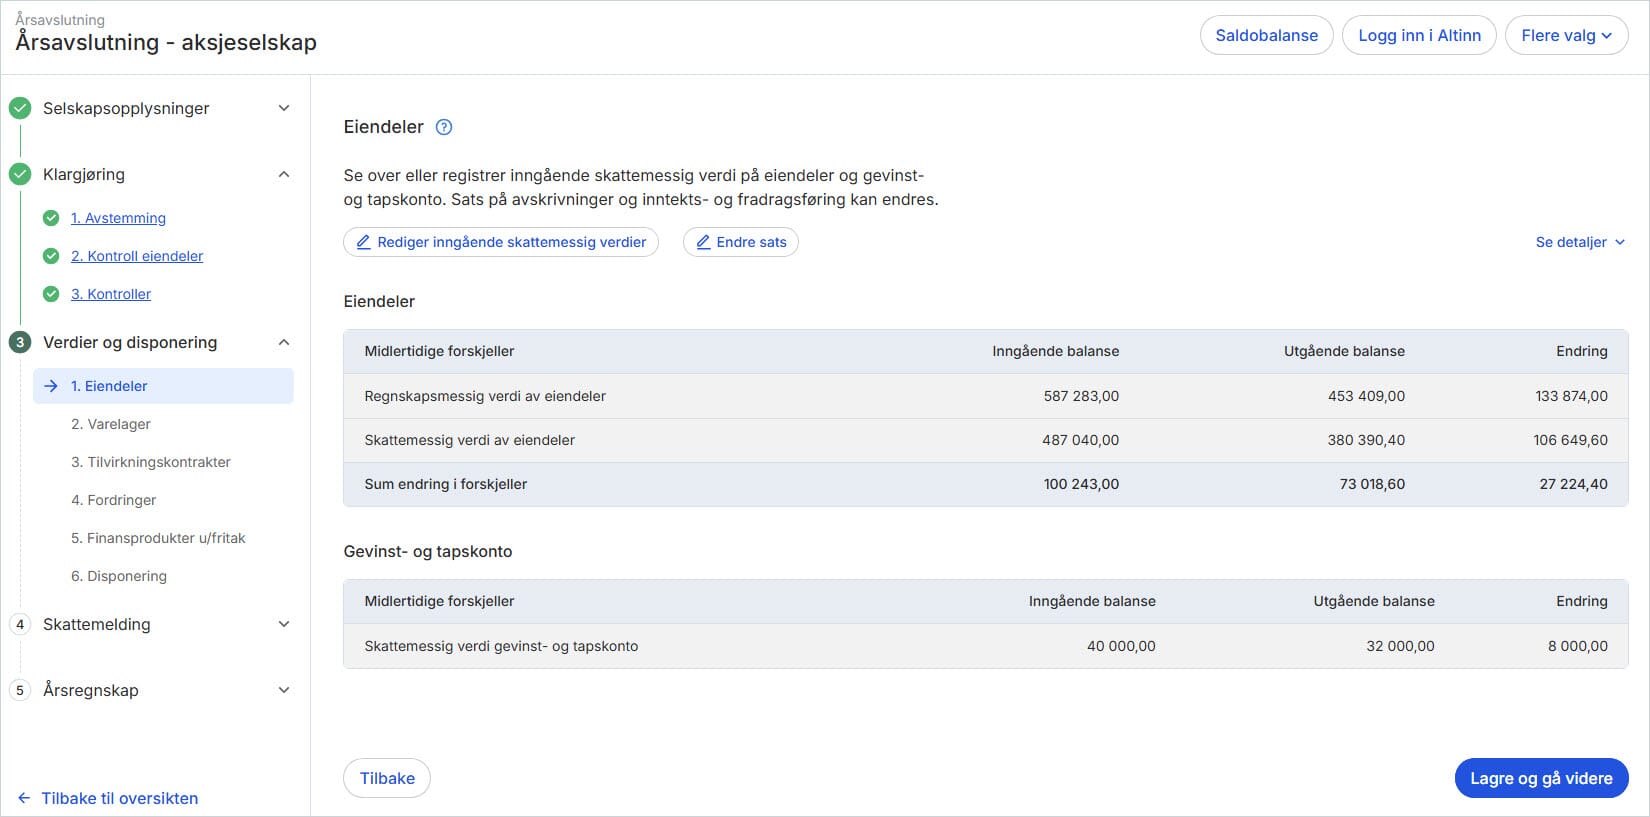
Task: Open Saldobalanse
Action: click(x=1266, y=35)
